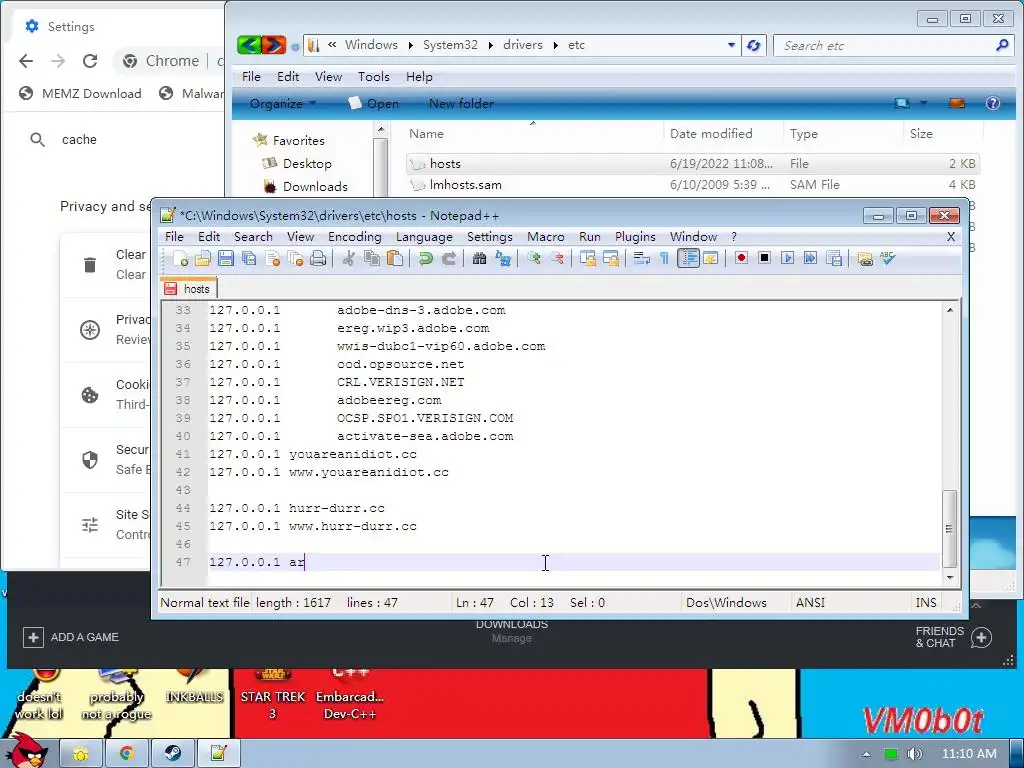Click line 42 www.youareanidiot.cc entry

tap(369, 472)
